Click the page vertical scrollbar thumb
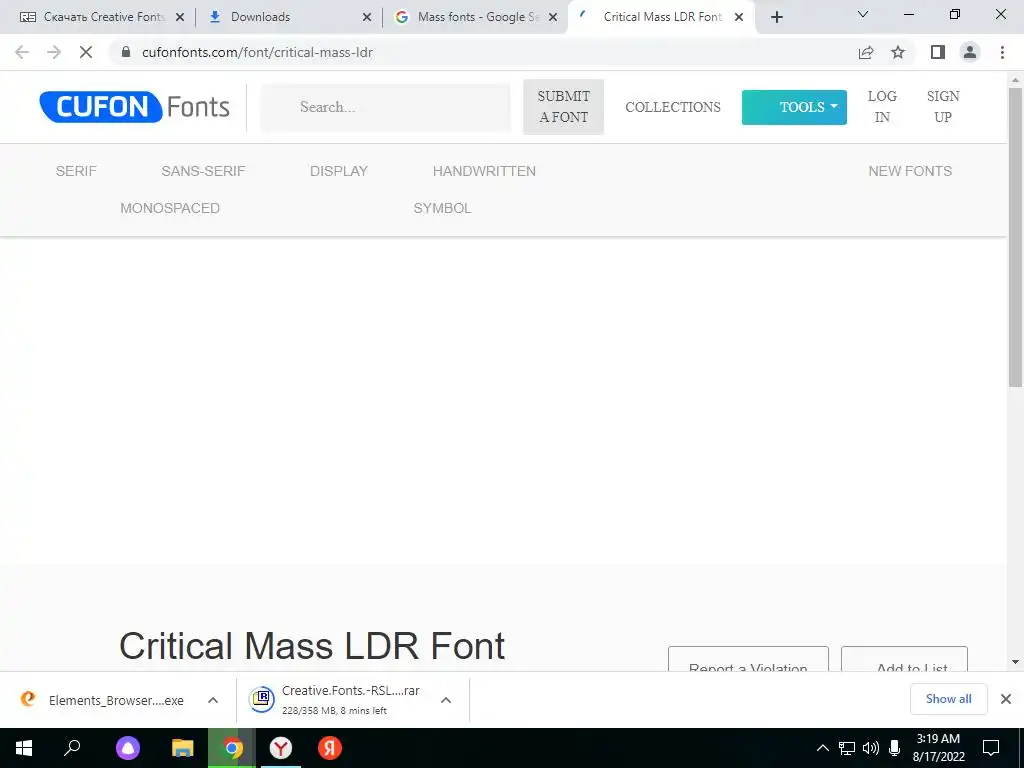The width and height of the screenshot is (1024, 768). pyautogui.click(x=1015, y=238)
